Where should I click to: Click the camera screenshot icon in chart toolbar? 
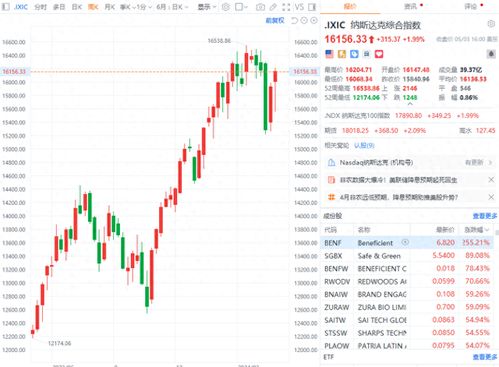pyautogui.click(x=261, y=7)
